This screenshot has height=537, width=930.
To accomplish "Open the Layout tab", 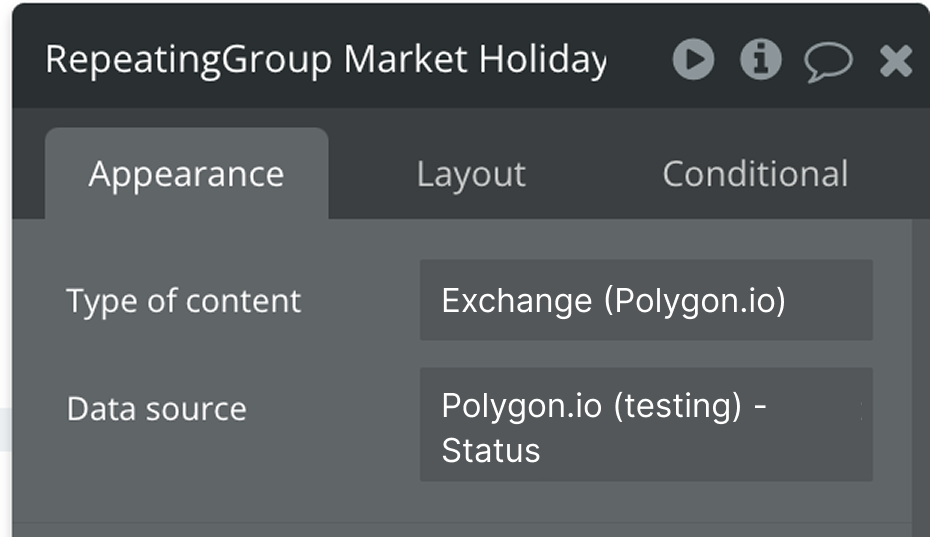I will tap(470, 174).
